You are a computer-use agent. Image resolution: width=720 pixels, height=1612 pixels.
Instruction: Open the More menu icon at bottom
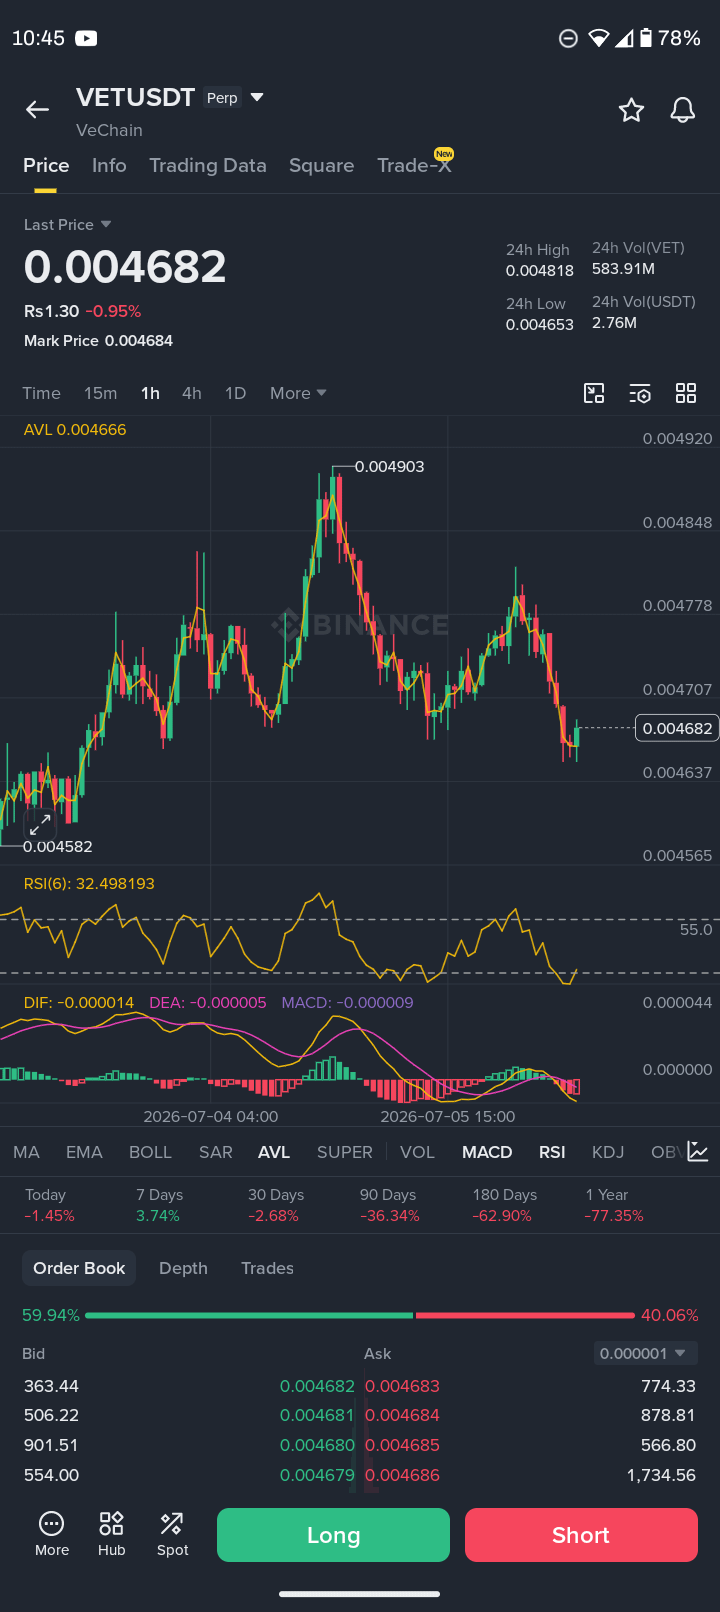tap(52, 1534)
